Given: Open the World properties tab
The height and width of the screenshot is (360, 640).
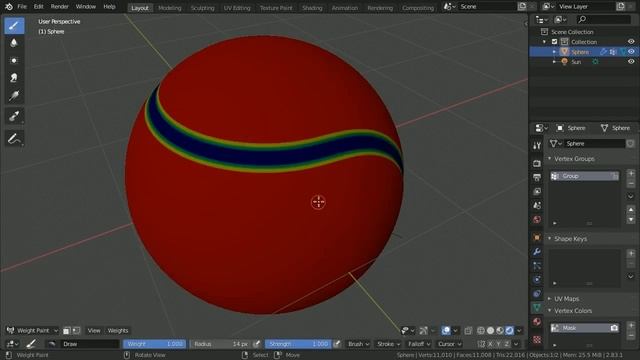Looking at the screenshot, I should point(537,219).
